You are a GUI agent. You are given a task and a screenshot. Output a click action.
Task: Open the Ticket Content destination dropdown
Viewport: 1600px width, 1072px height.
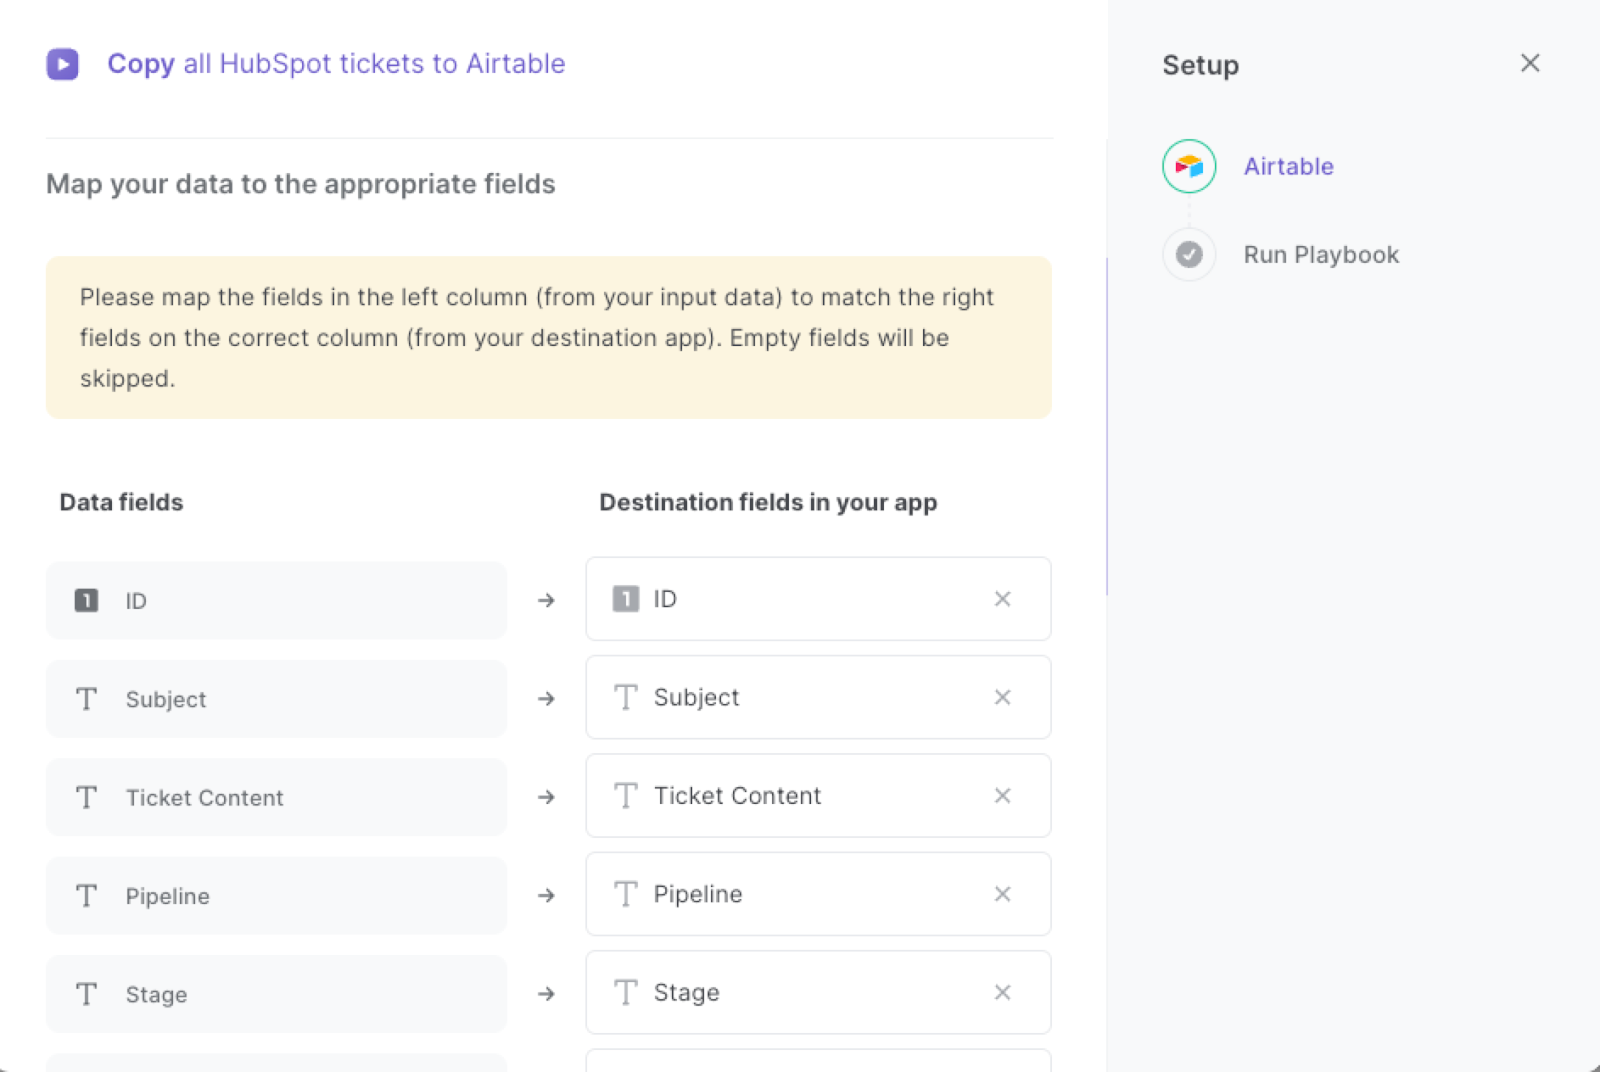(818, 795)
